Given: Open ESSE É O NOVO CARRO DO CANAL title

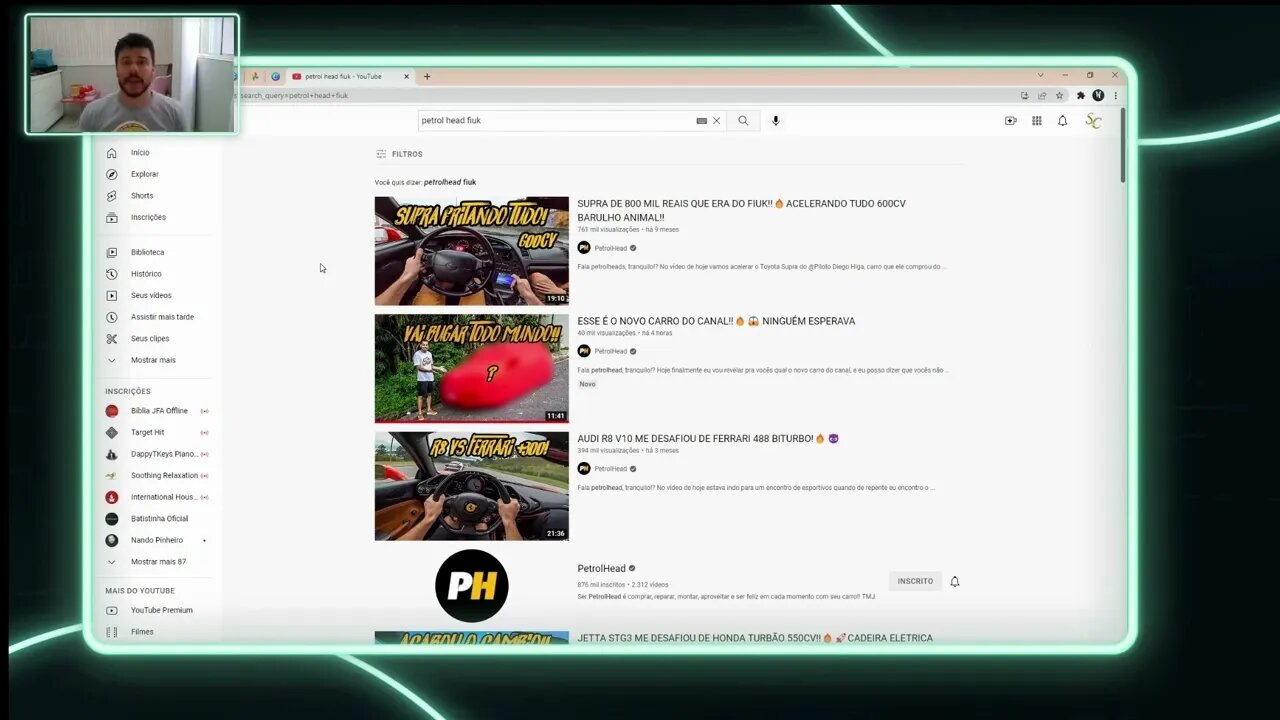Looking at the screenshot, I should point(716,321).
